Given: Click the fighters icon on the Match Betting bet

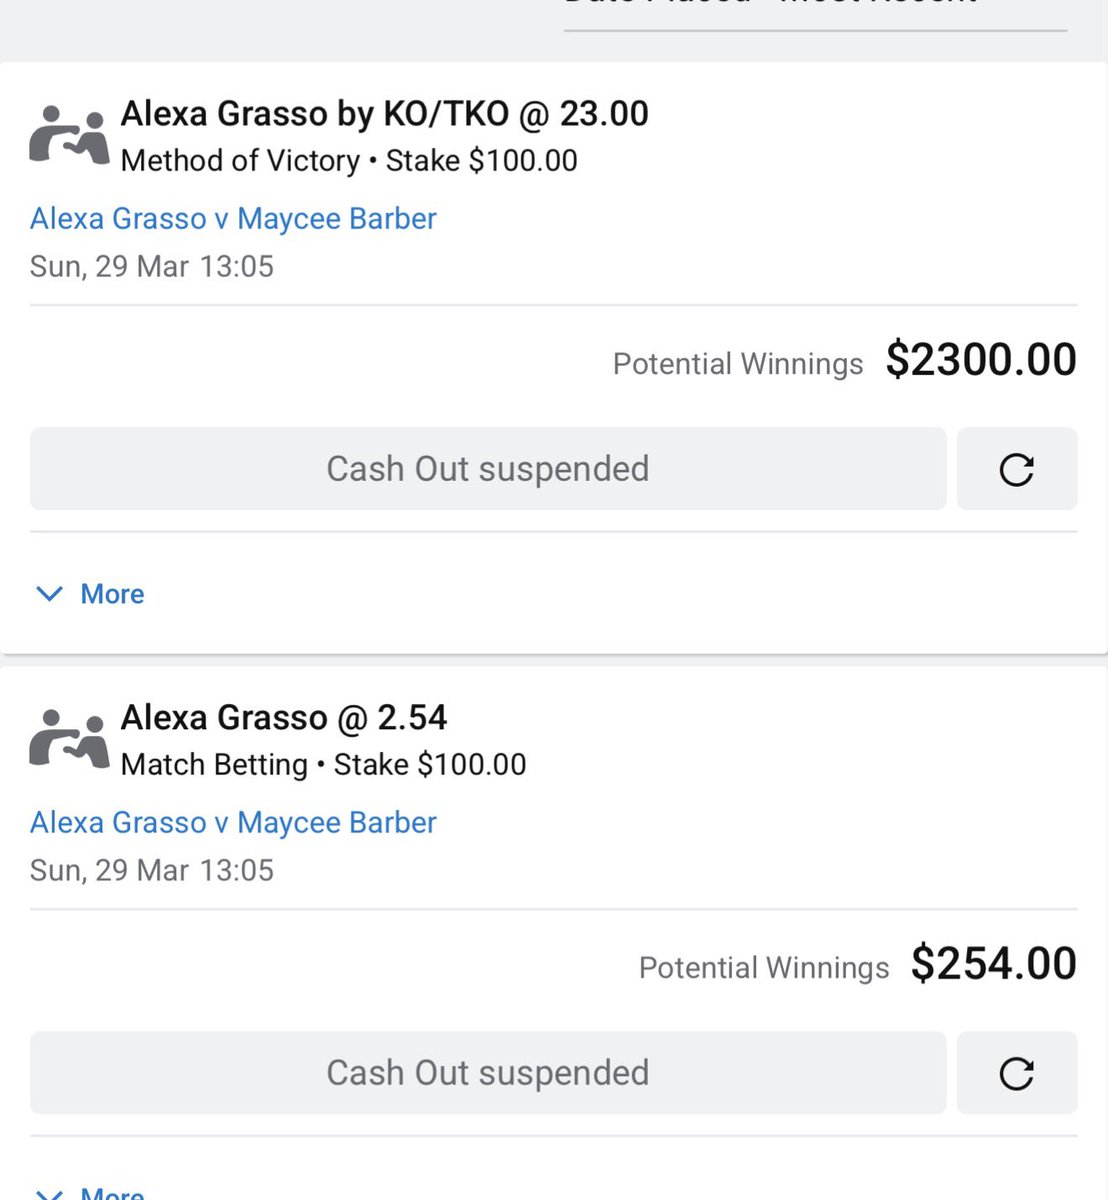Looking at the screenshot, I should click(x=68, y=740).
